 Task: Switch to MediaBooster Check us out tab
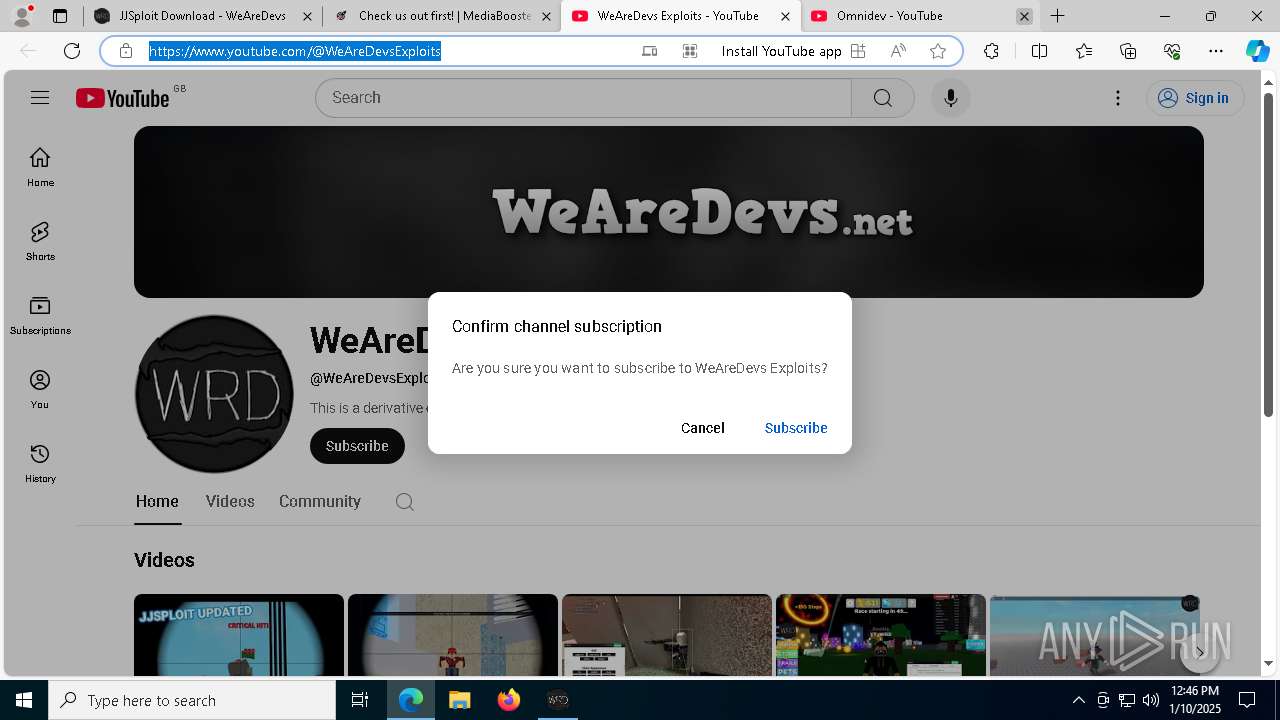tap(442, 16)
